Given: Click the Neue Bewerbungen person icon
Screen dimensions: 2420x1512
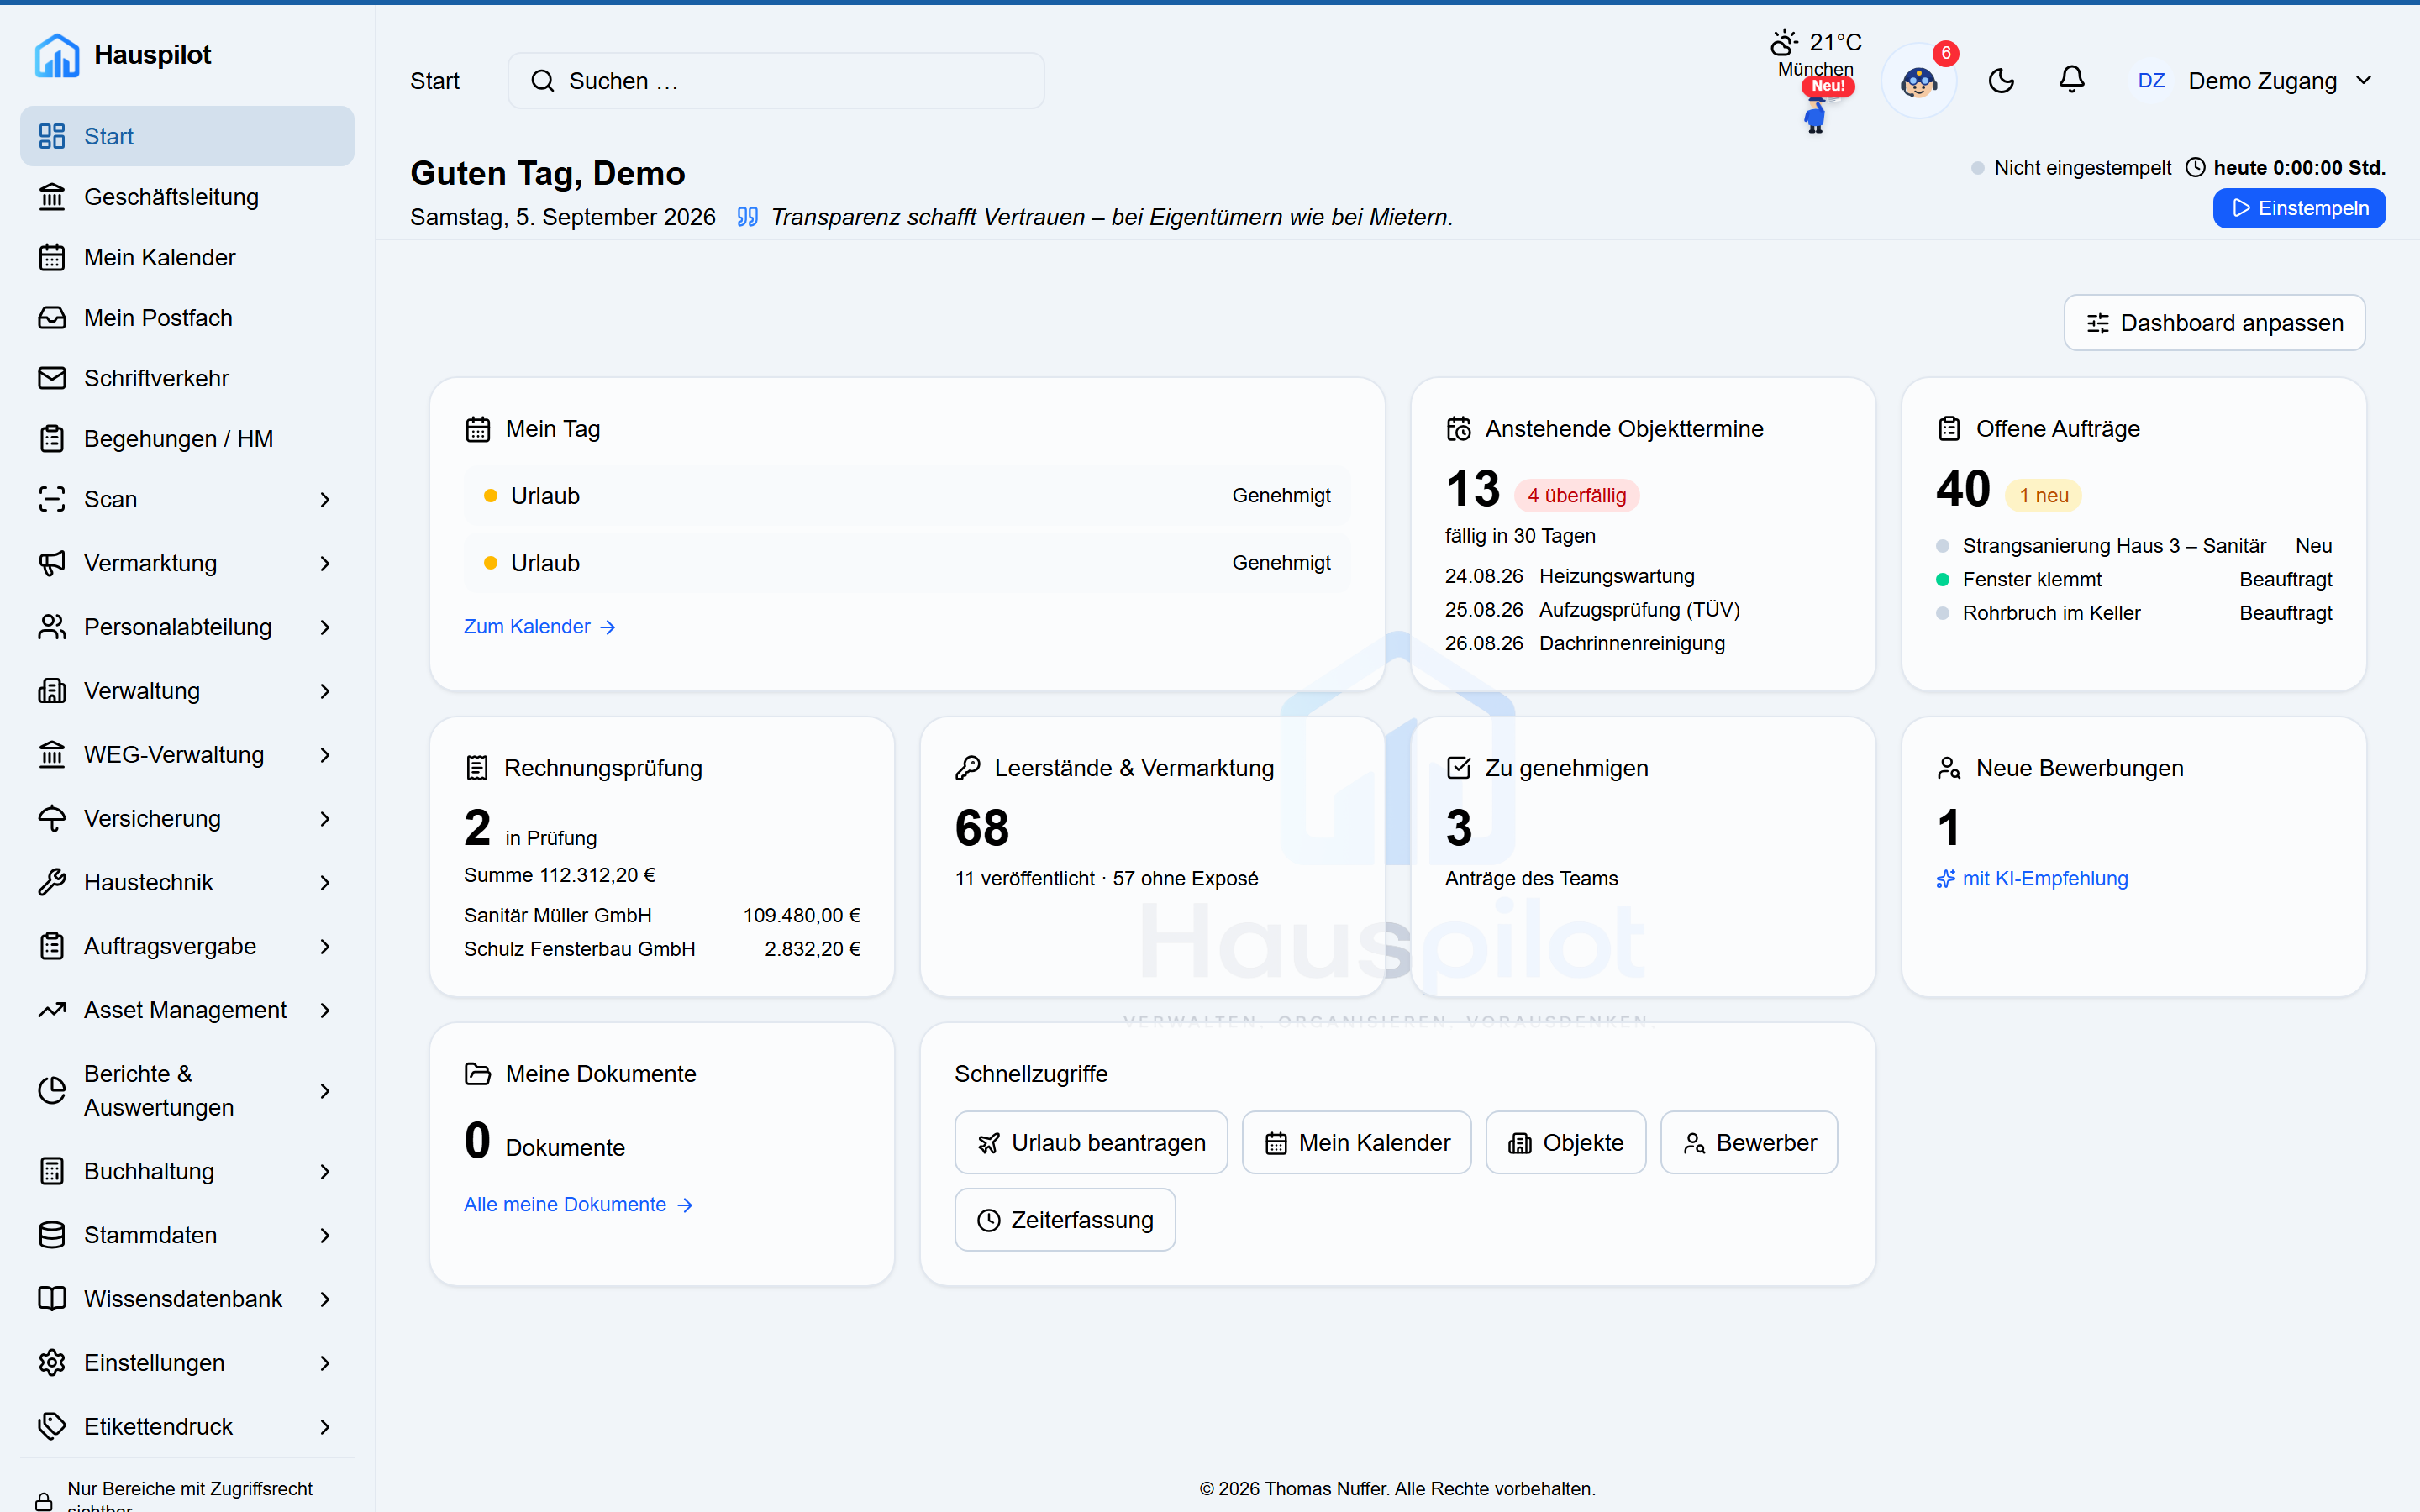Looking at the screenshot, I should (x=1949, y=768).
